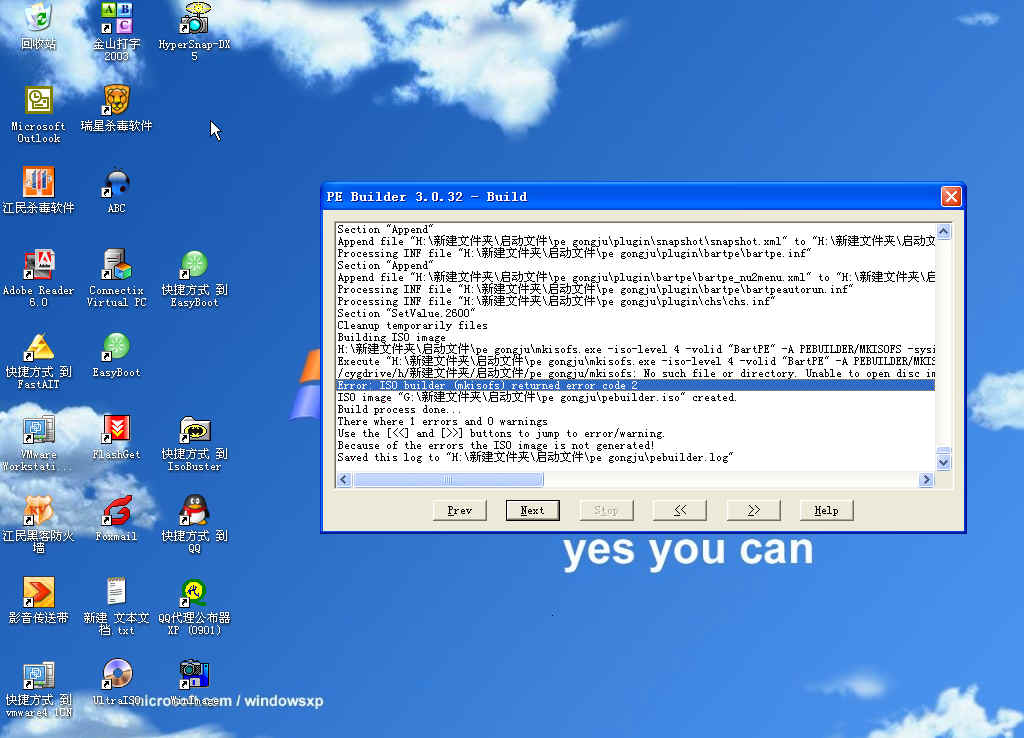Image resolution: width=1024 pixels, height=738 pixels.
Task: Click Next in the PE Builder dialog
Action: pyautogui.click(x=533, y=511)
